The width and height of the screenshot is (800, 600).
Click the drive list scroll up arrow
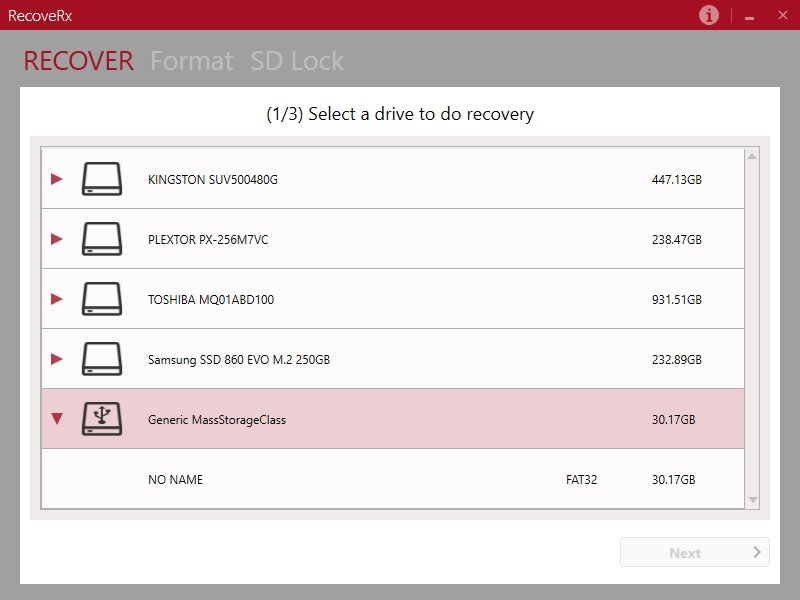(752, 157)
